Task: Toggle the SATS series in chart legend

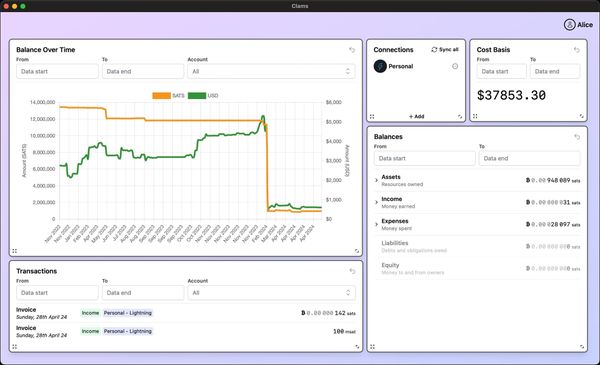Action: [x=168, y=96]
